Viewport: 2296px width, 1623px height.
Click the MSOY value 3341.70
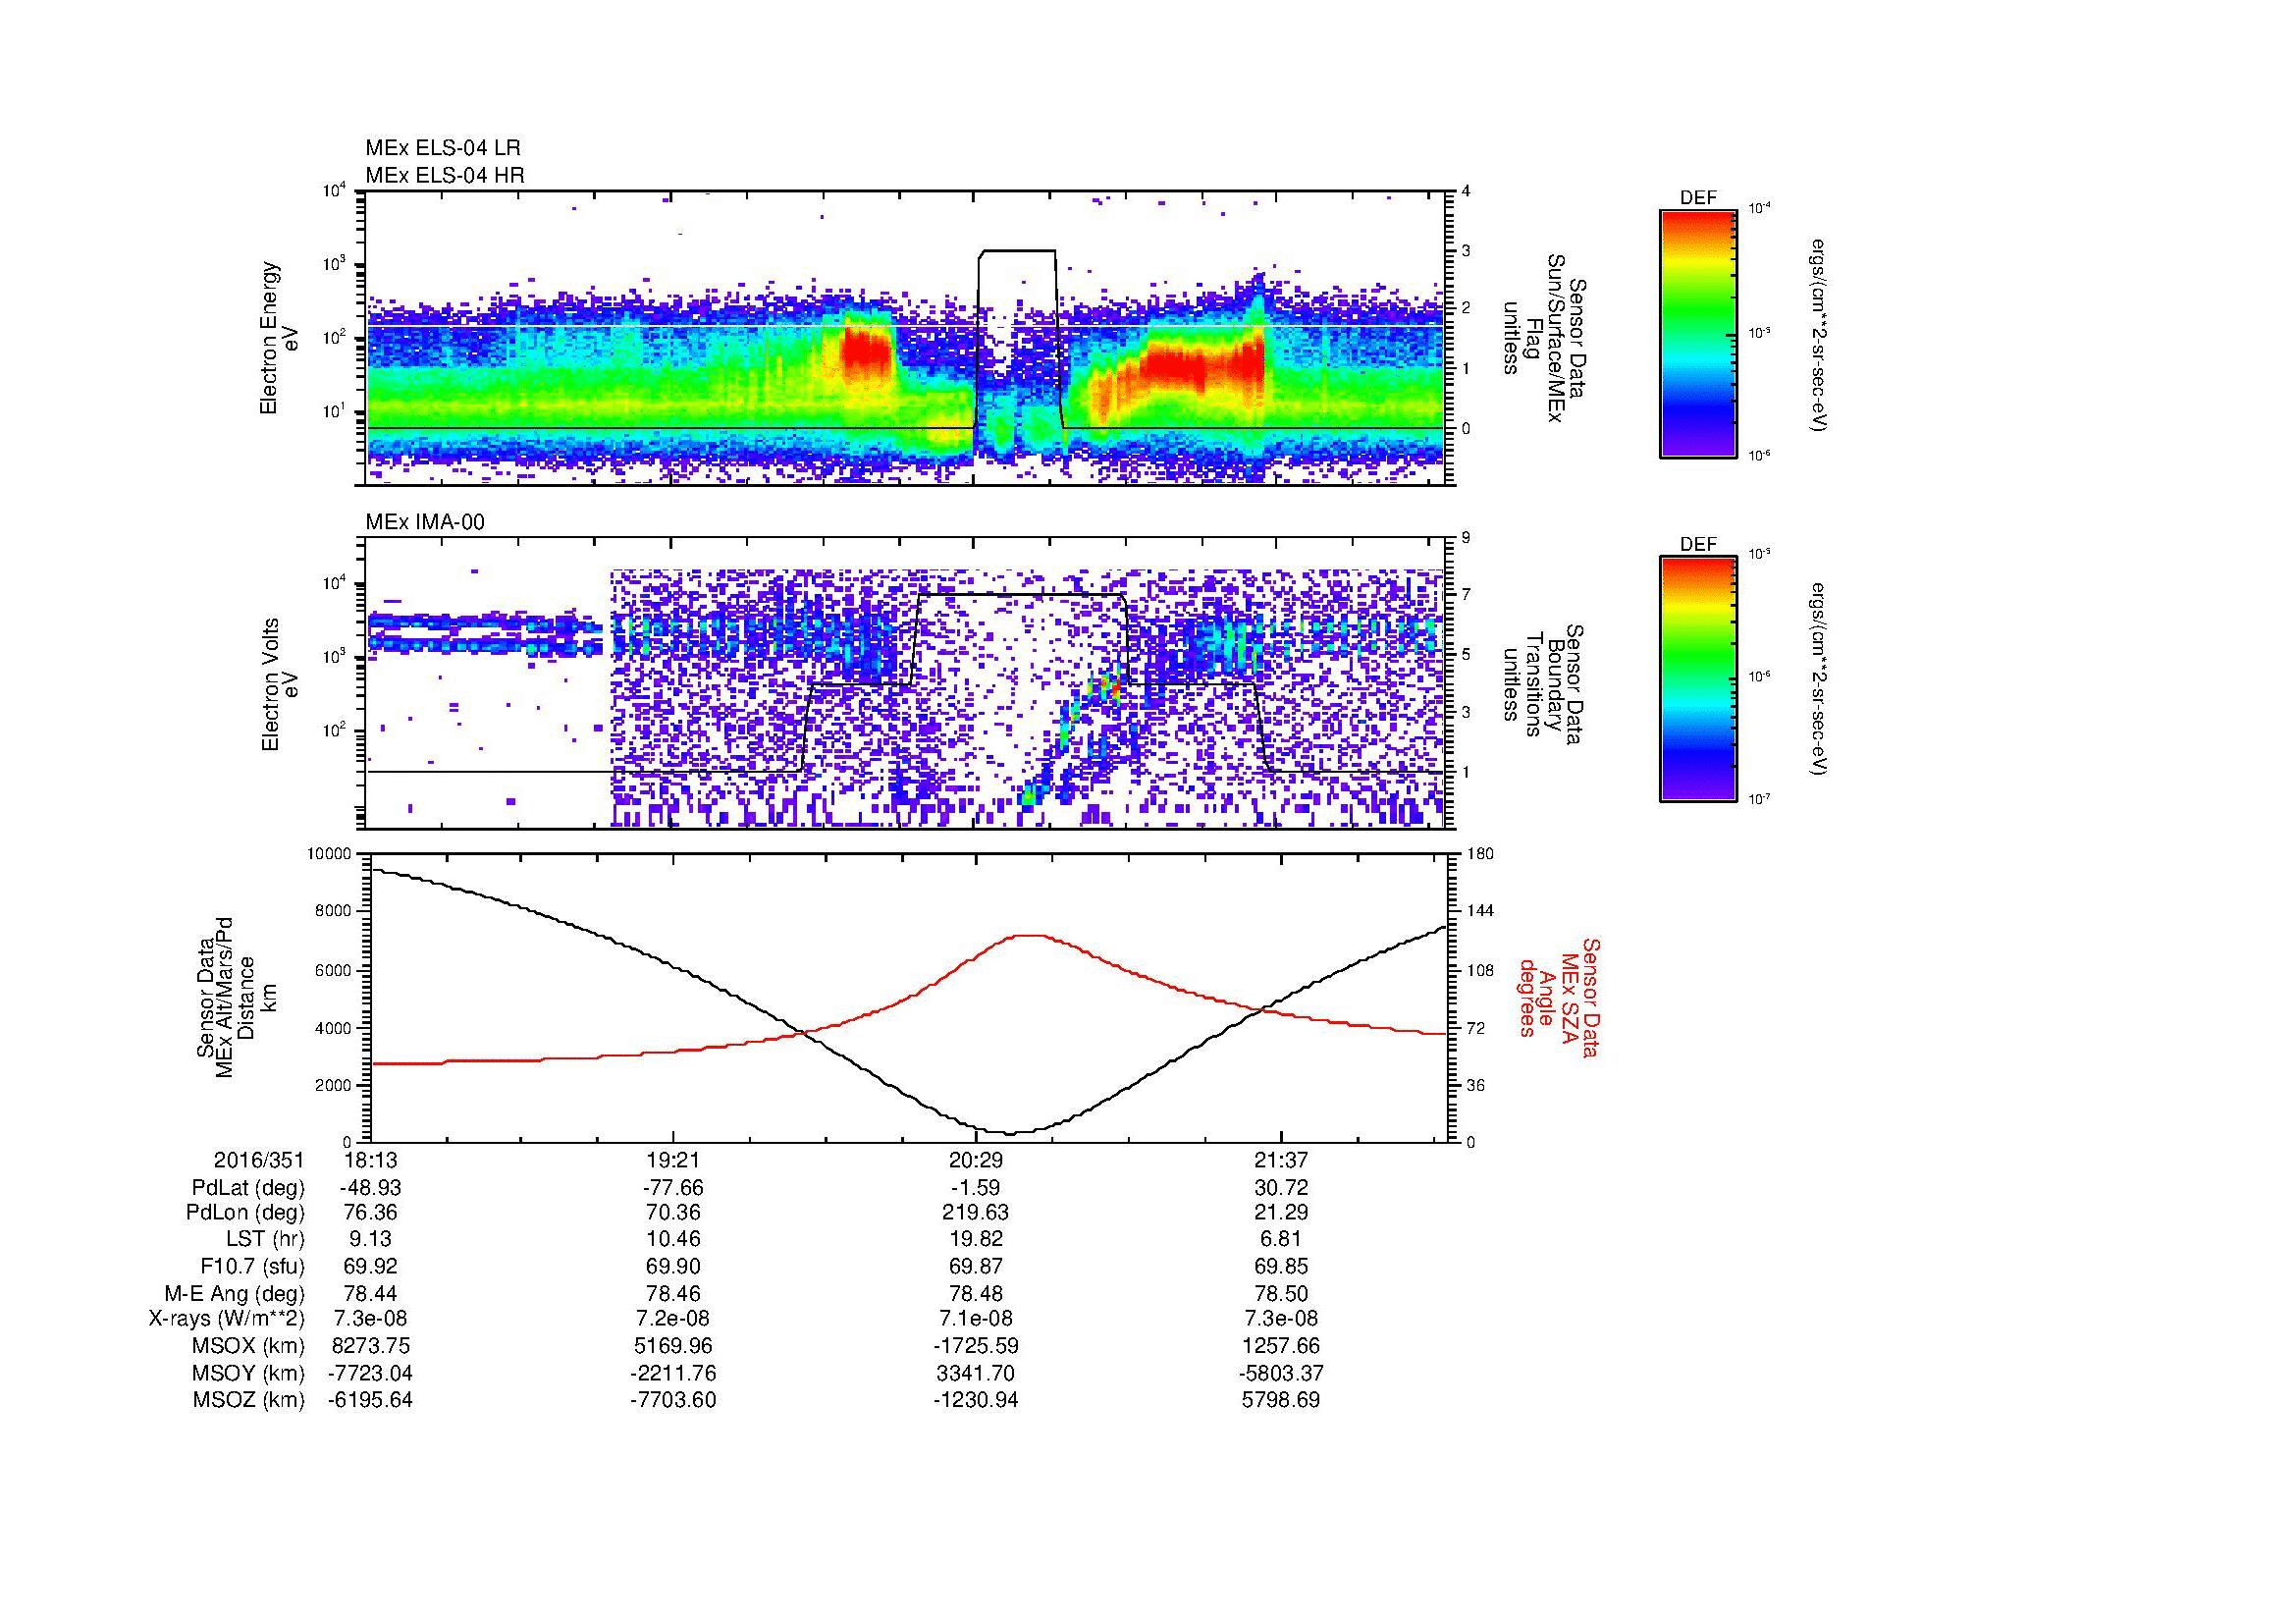(976, 1373)
